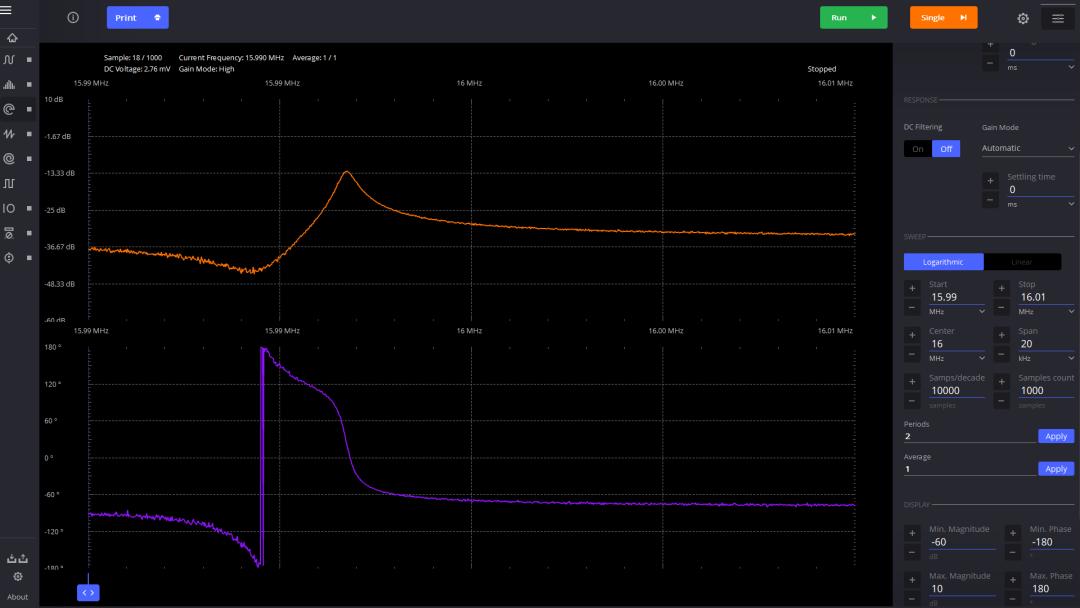Viewport: 1080px width, 608px height.
Task: Switch DC Filtering to Off
Action: pyautogui.click(x=946, y=149)
